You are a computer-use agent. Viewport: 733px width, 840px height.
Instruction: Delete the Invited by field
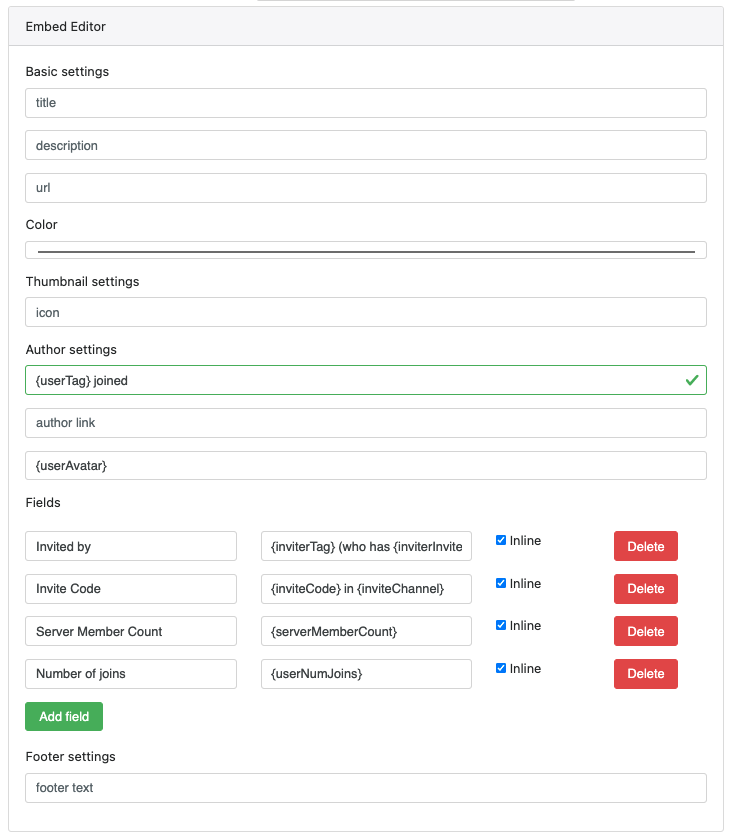pyautogui.click(x=645, y=546)
